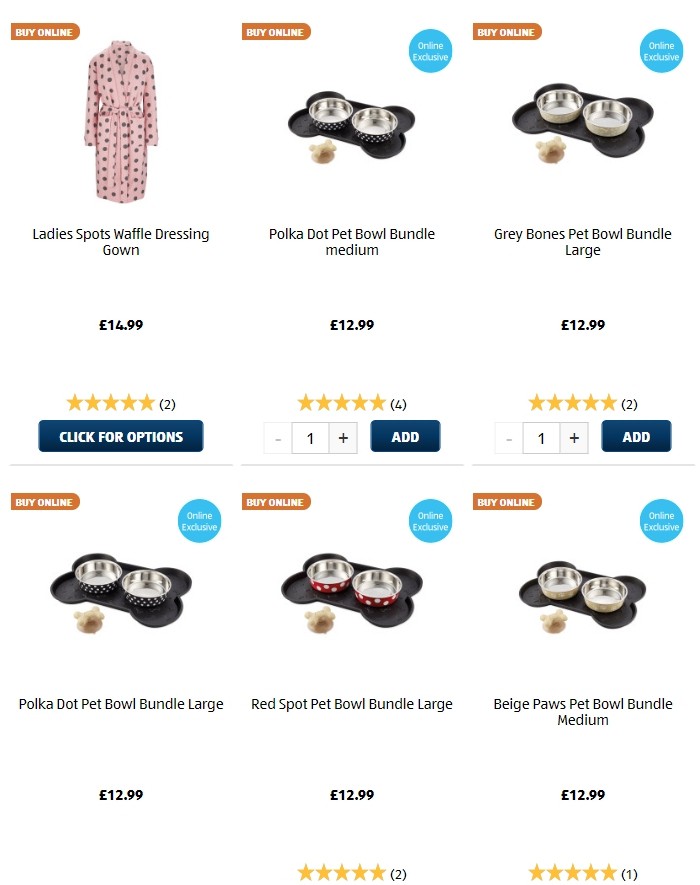Click the ADD button for Grey Bones bundle
The height and width of the screenshot is (885, 700).
pos(636,435)
